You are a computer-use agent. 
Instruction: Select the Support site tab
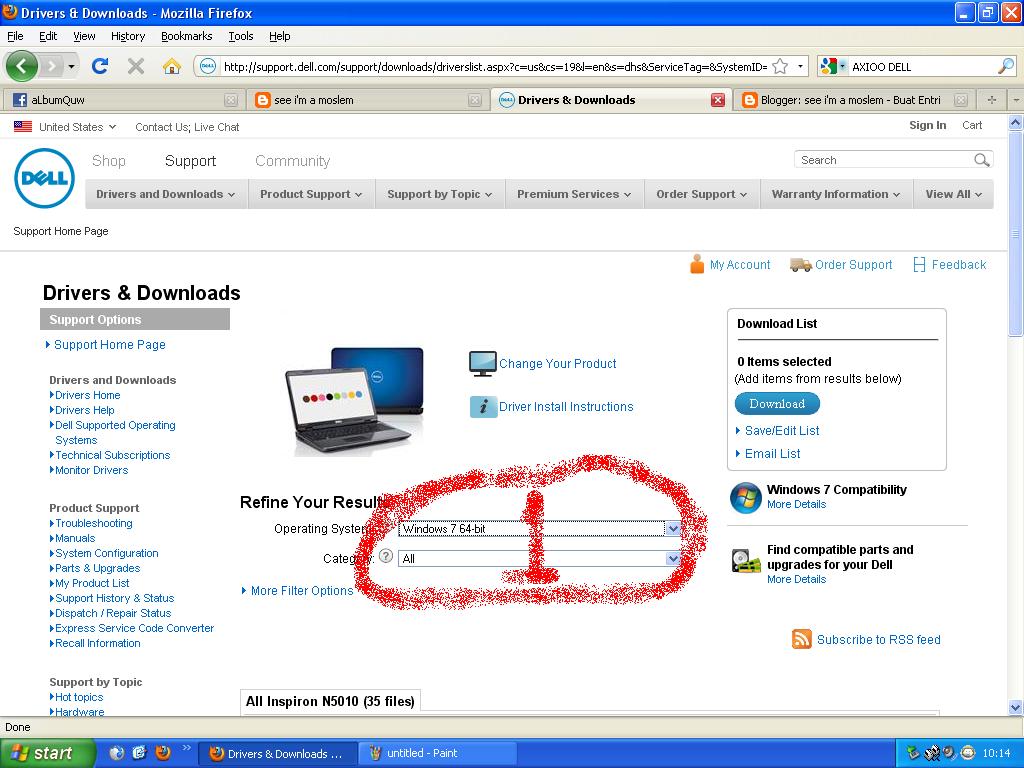[x=190, y=161]
